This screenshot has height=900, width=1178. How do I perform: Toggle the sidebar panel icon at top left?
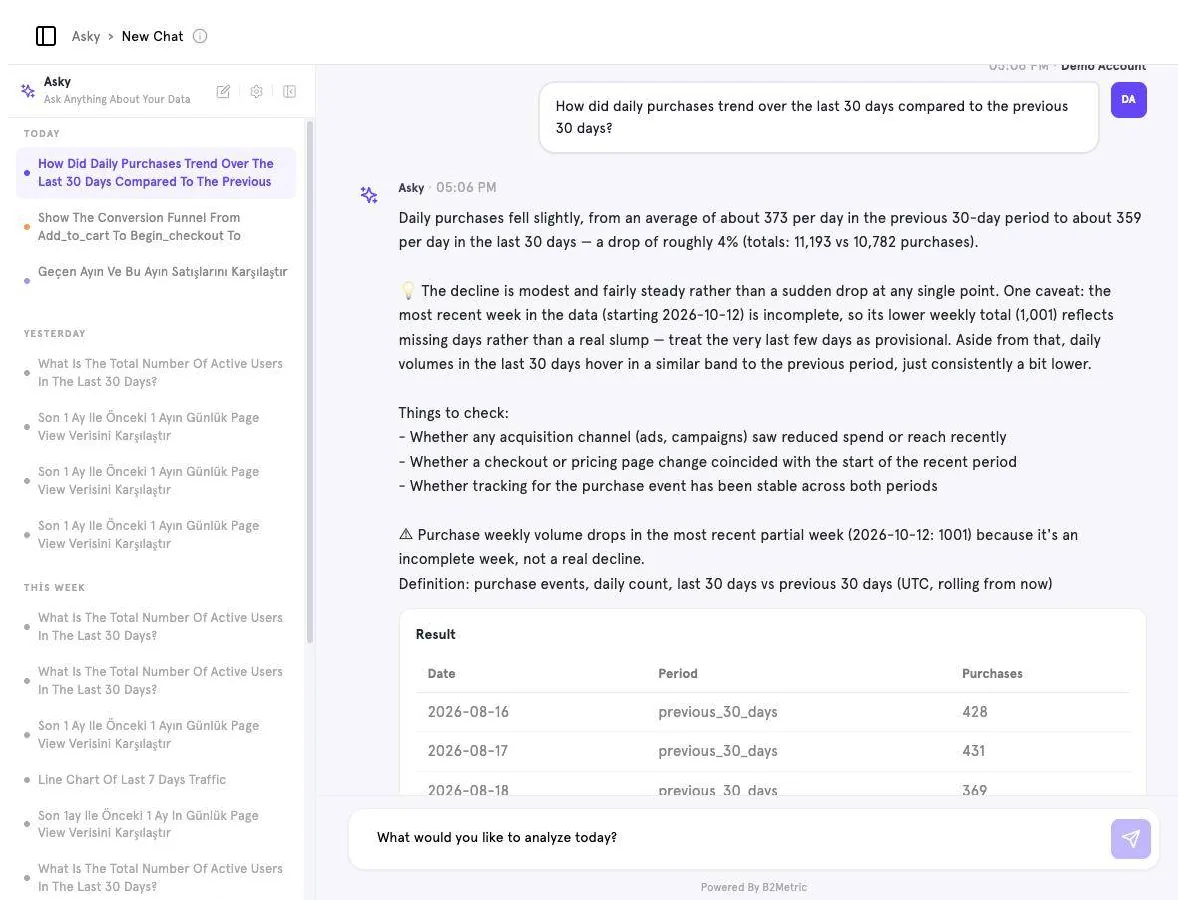46,36
